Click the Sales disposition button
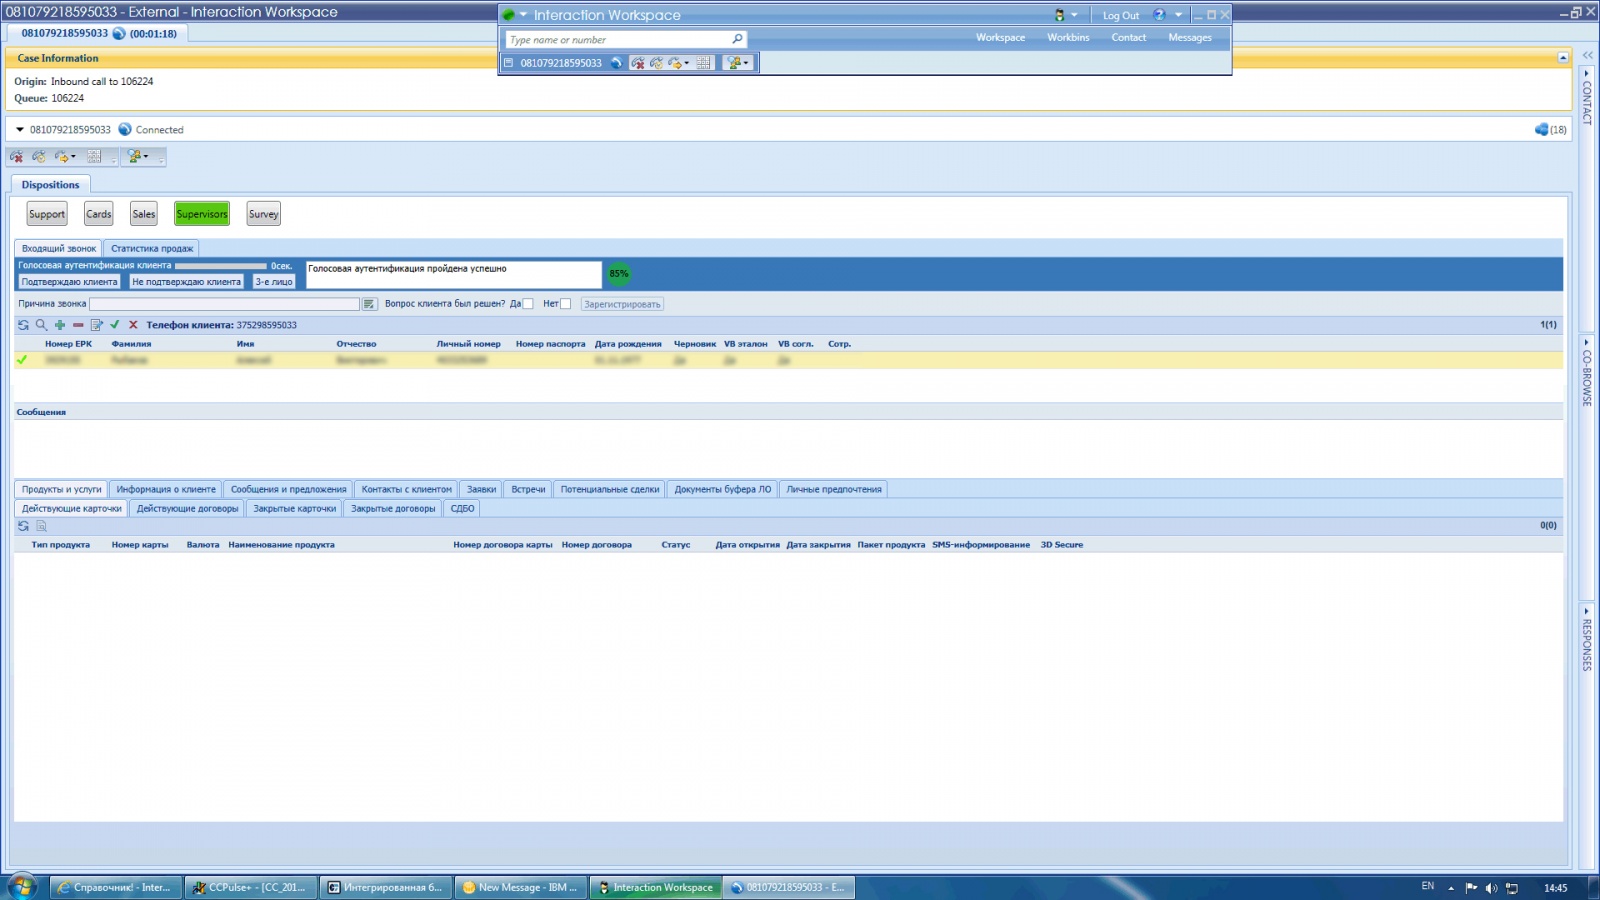1600x900 pixels. [144, 214]
